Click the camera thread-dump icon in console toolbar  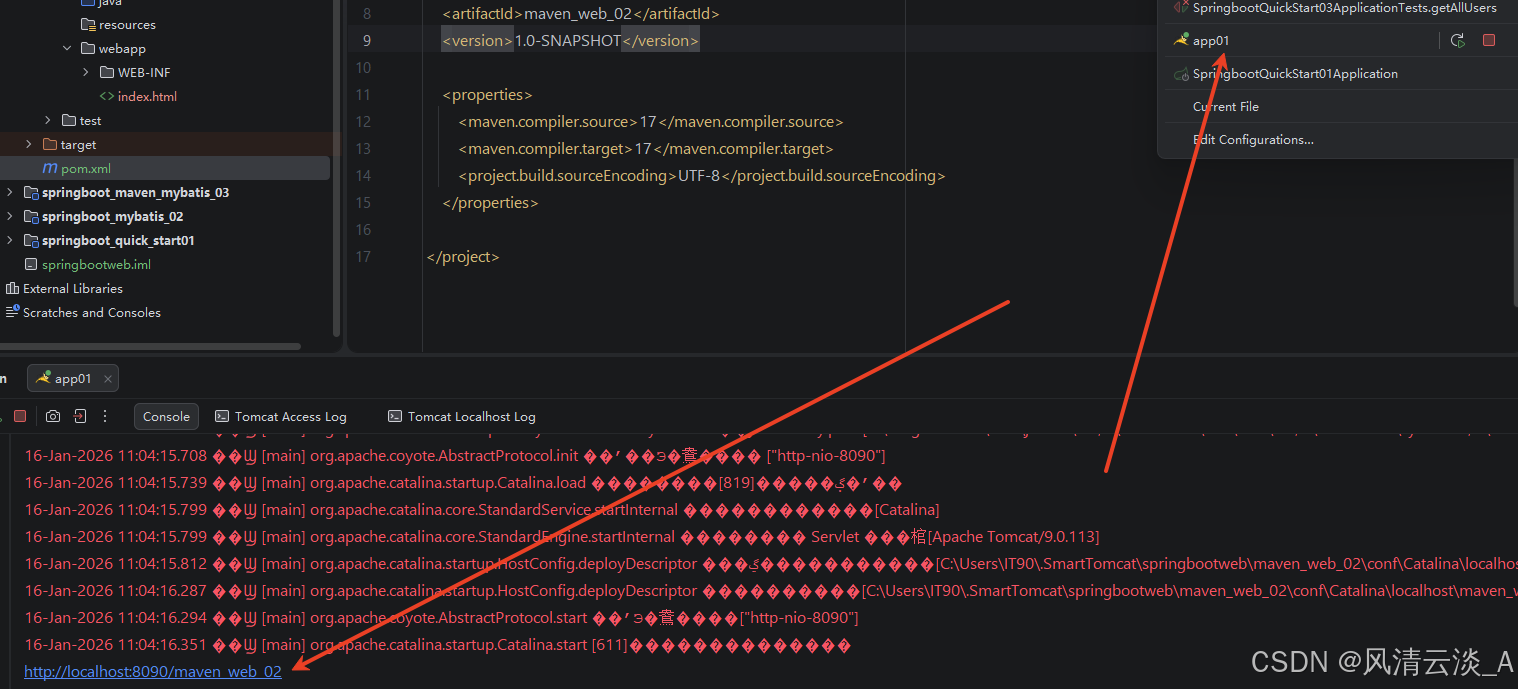pos(52,416)
